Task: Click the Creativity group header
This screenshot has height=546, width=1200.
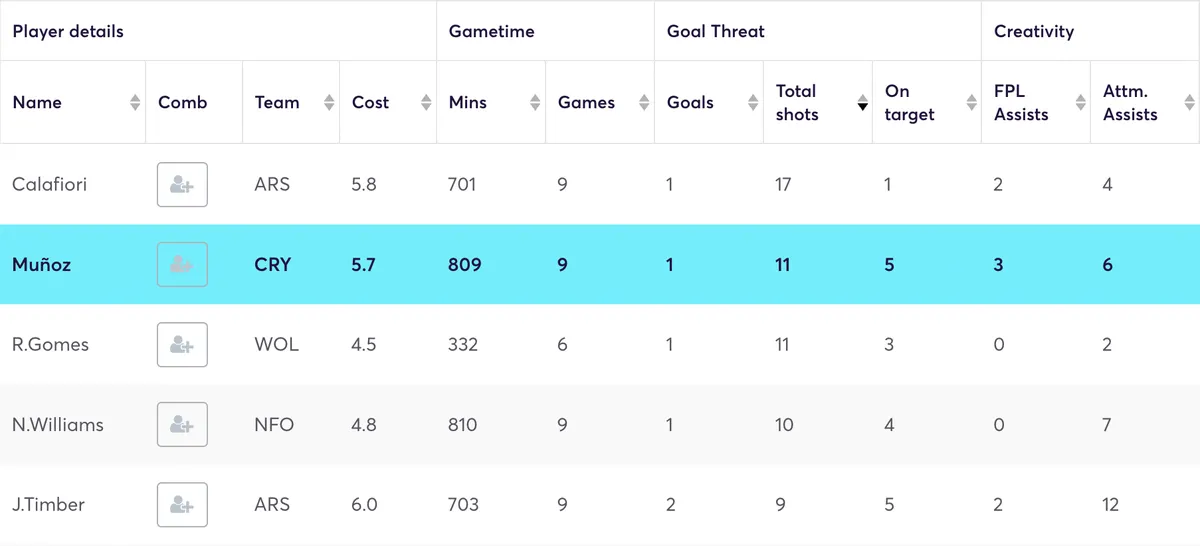Action: (x=1034, y=31)
